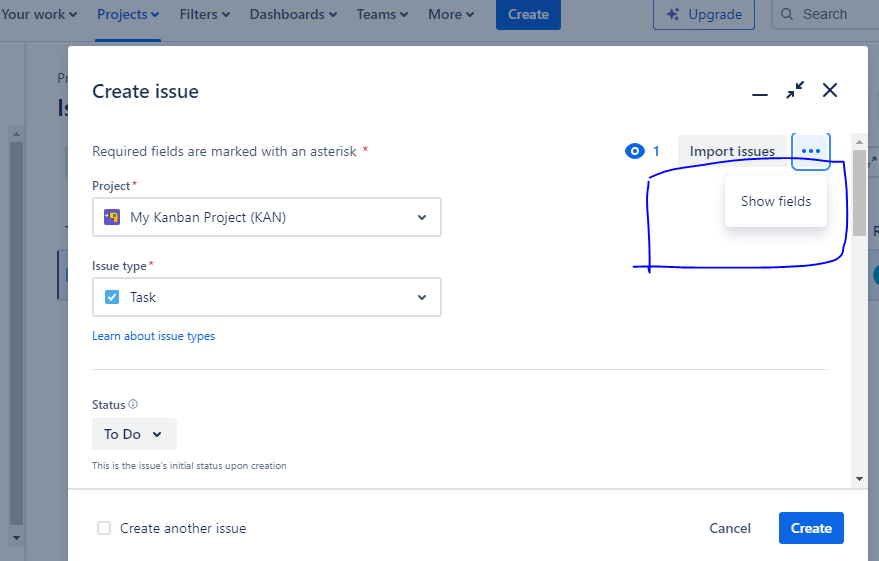Click the dialog's vertical scrollbar thumb

click(859, 193)
